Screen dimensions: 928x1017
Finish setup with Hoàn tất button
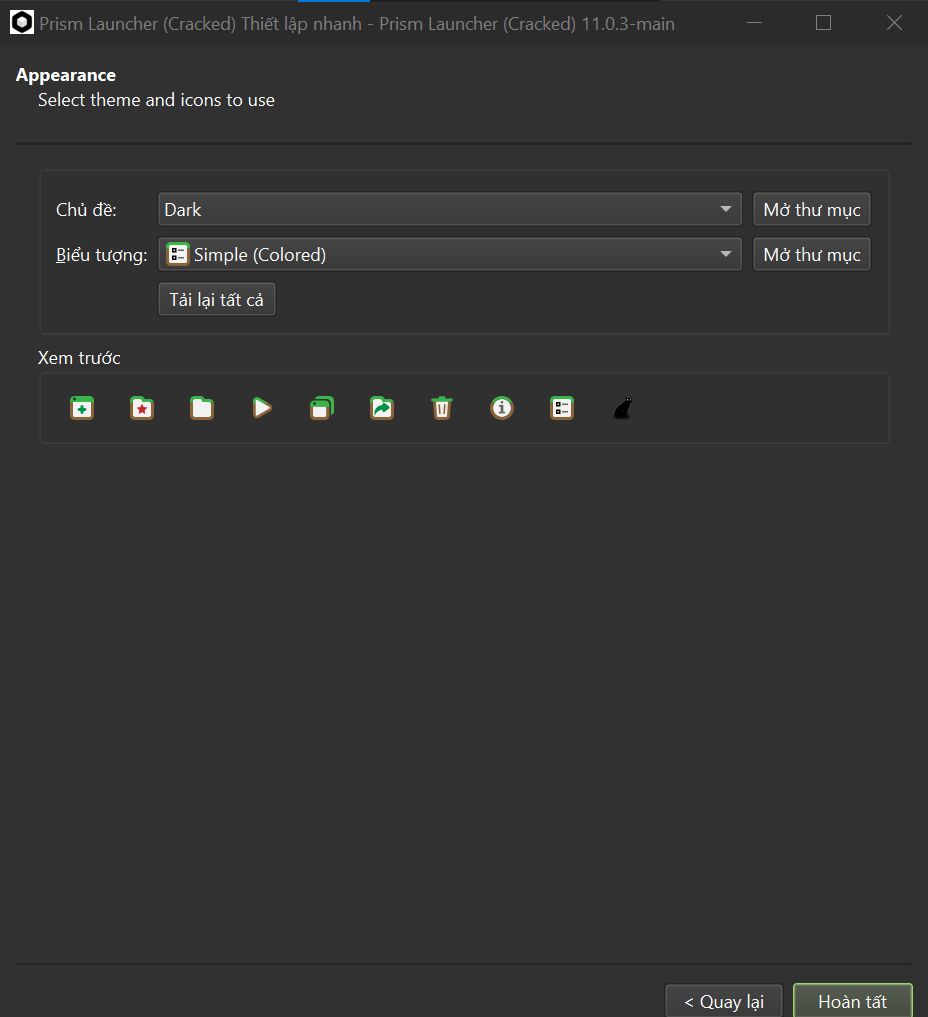[x=853, y=1001]
